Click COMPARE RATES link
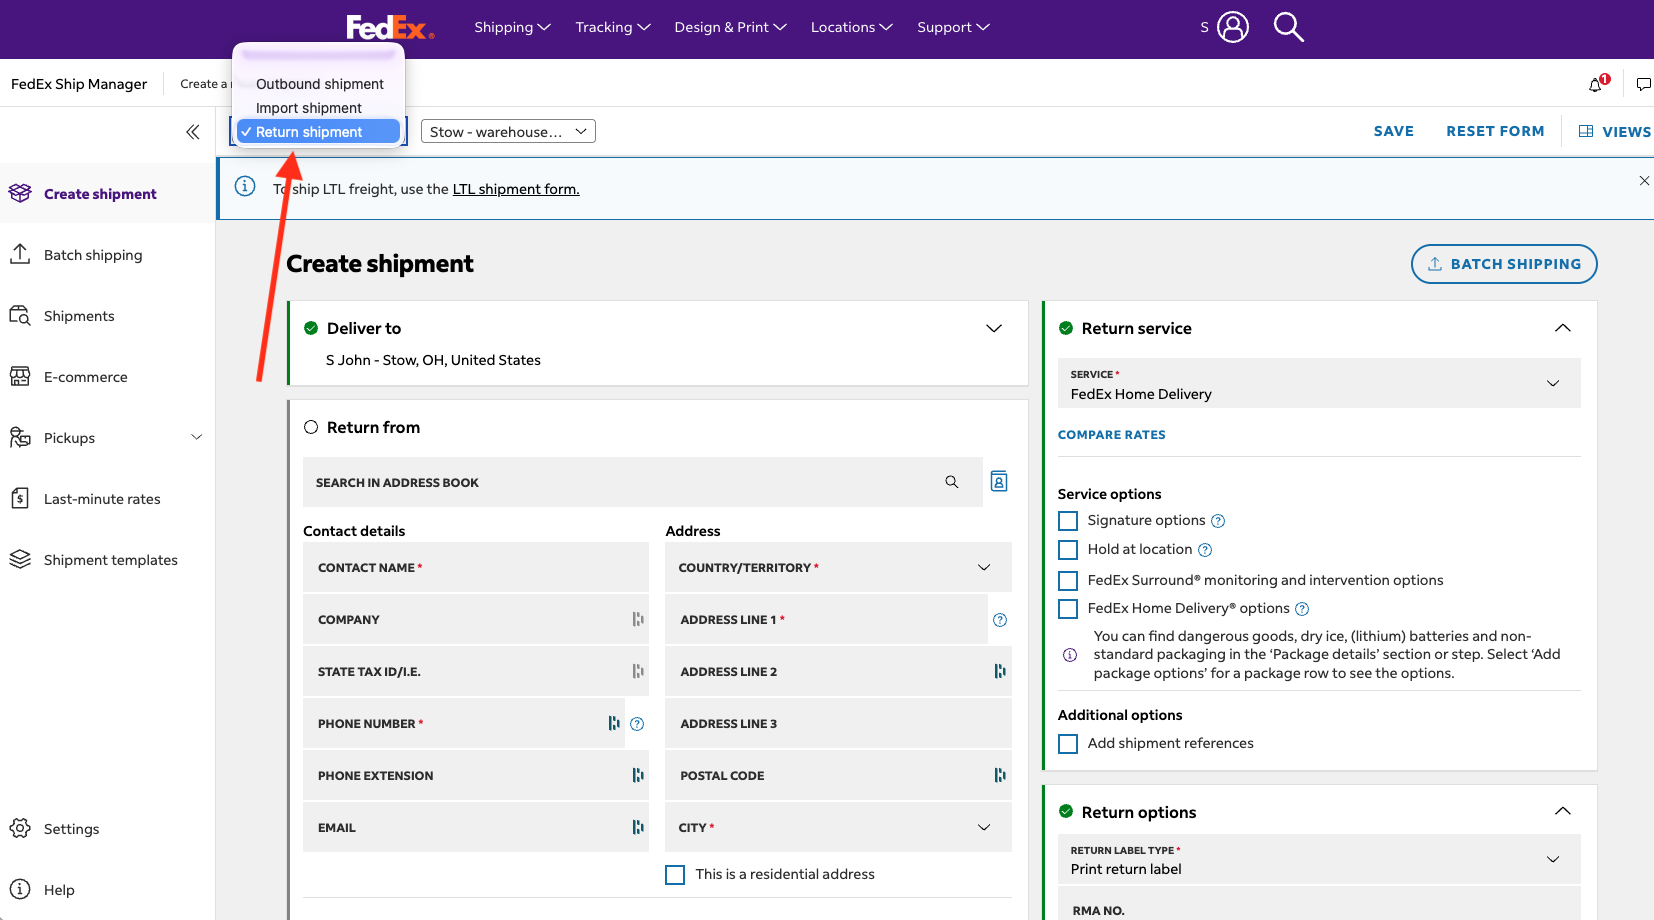This screenshot has width=1654, height=920. (1112, 435)
